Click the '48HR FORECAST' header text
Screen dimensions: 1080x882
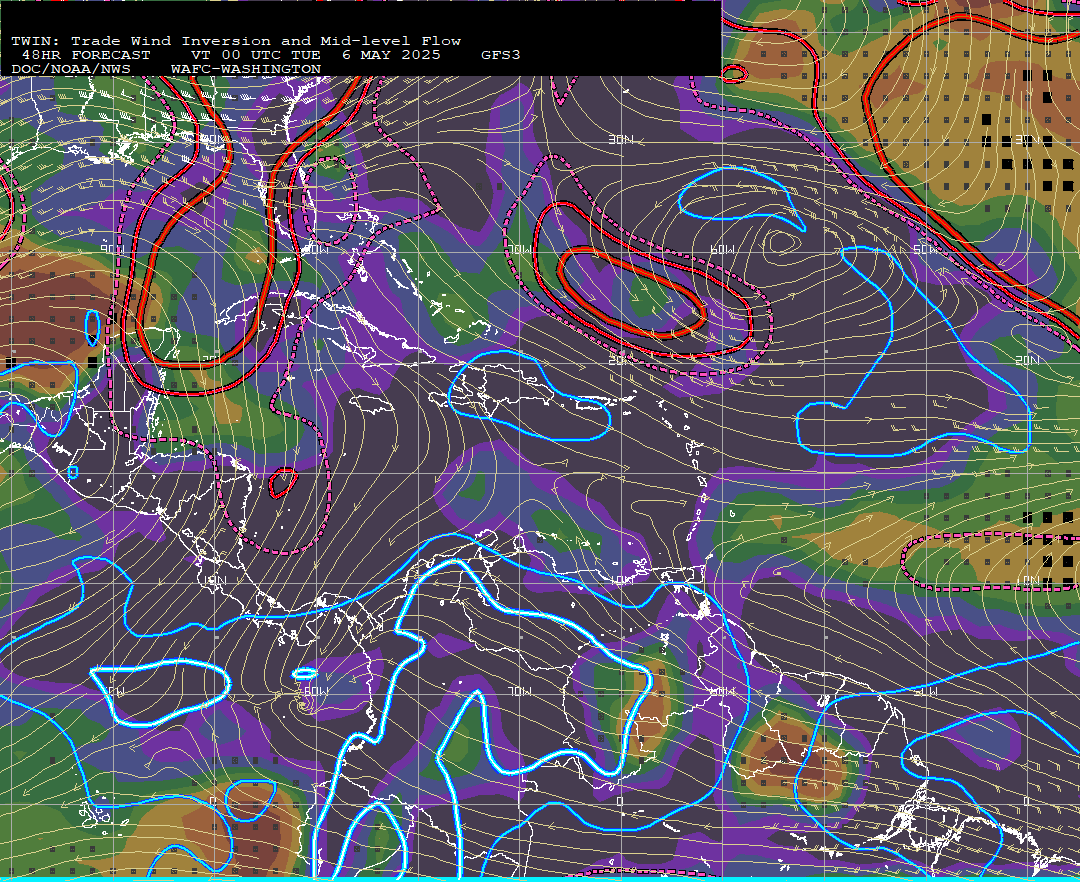click(86, 55)
